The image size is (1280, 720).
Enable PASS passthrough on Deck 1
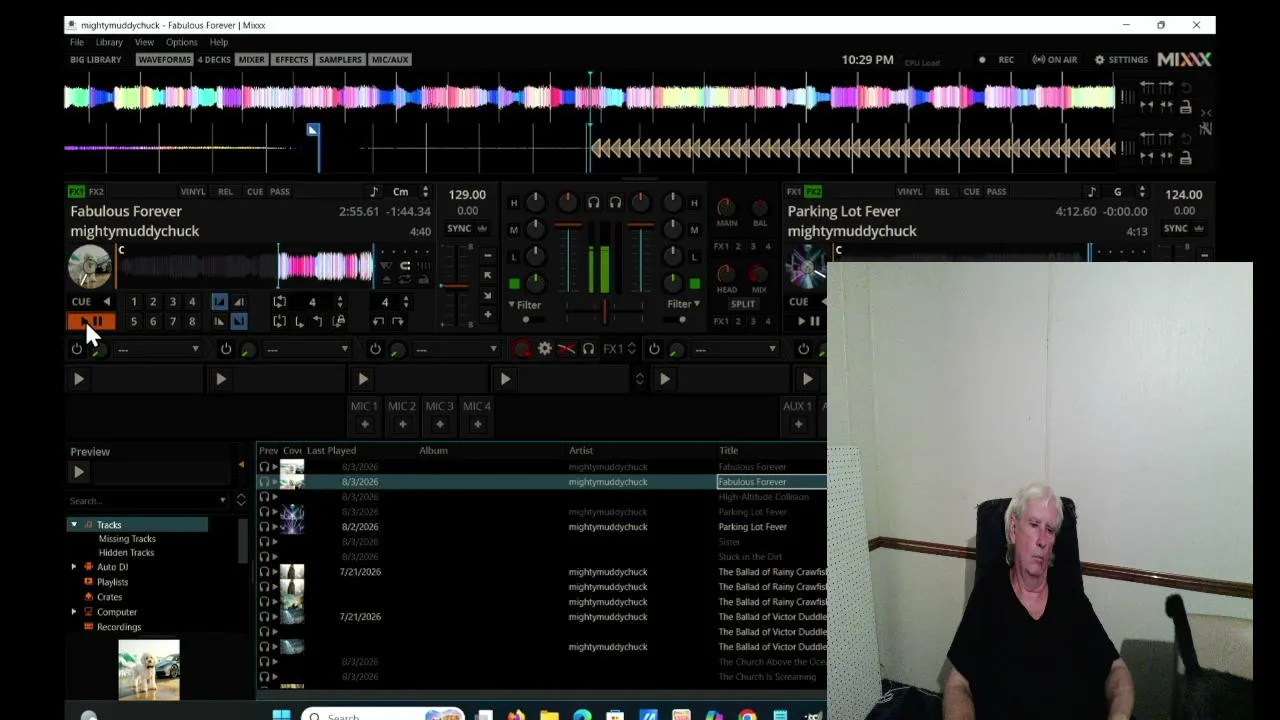[x=280, y=192]
